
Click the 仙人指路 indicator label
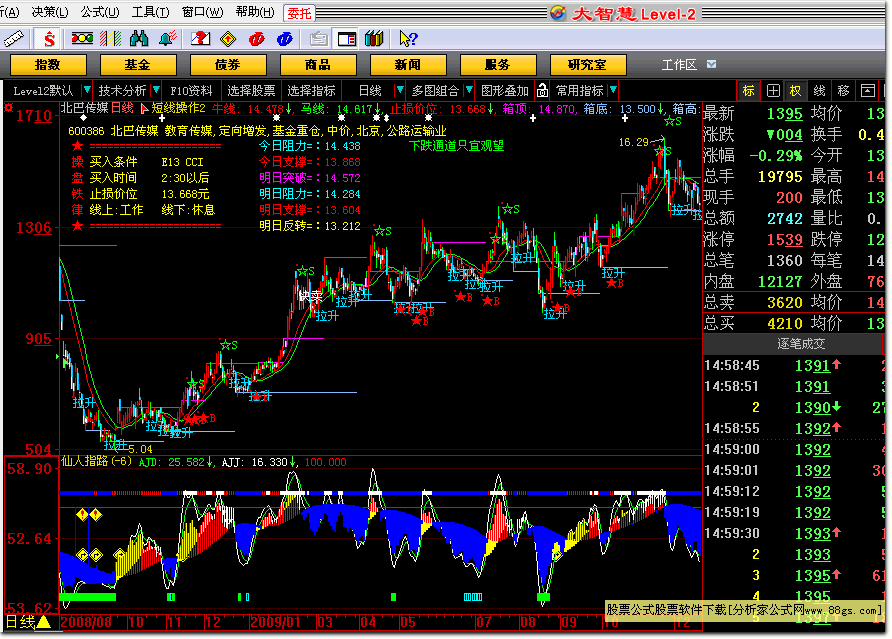[x=96, y=461]
